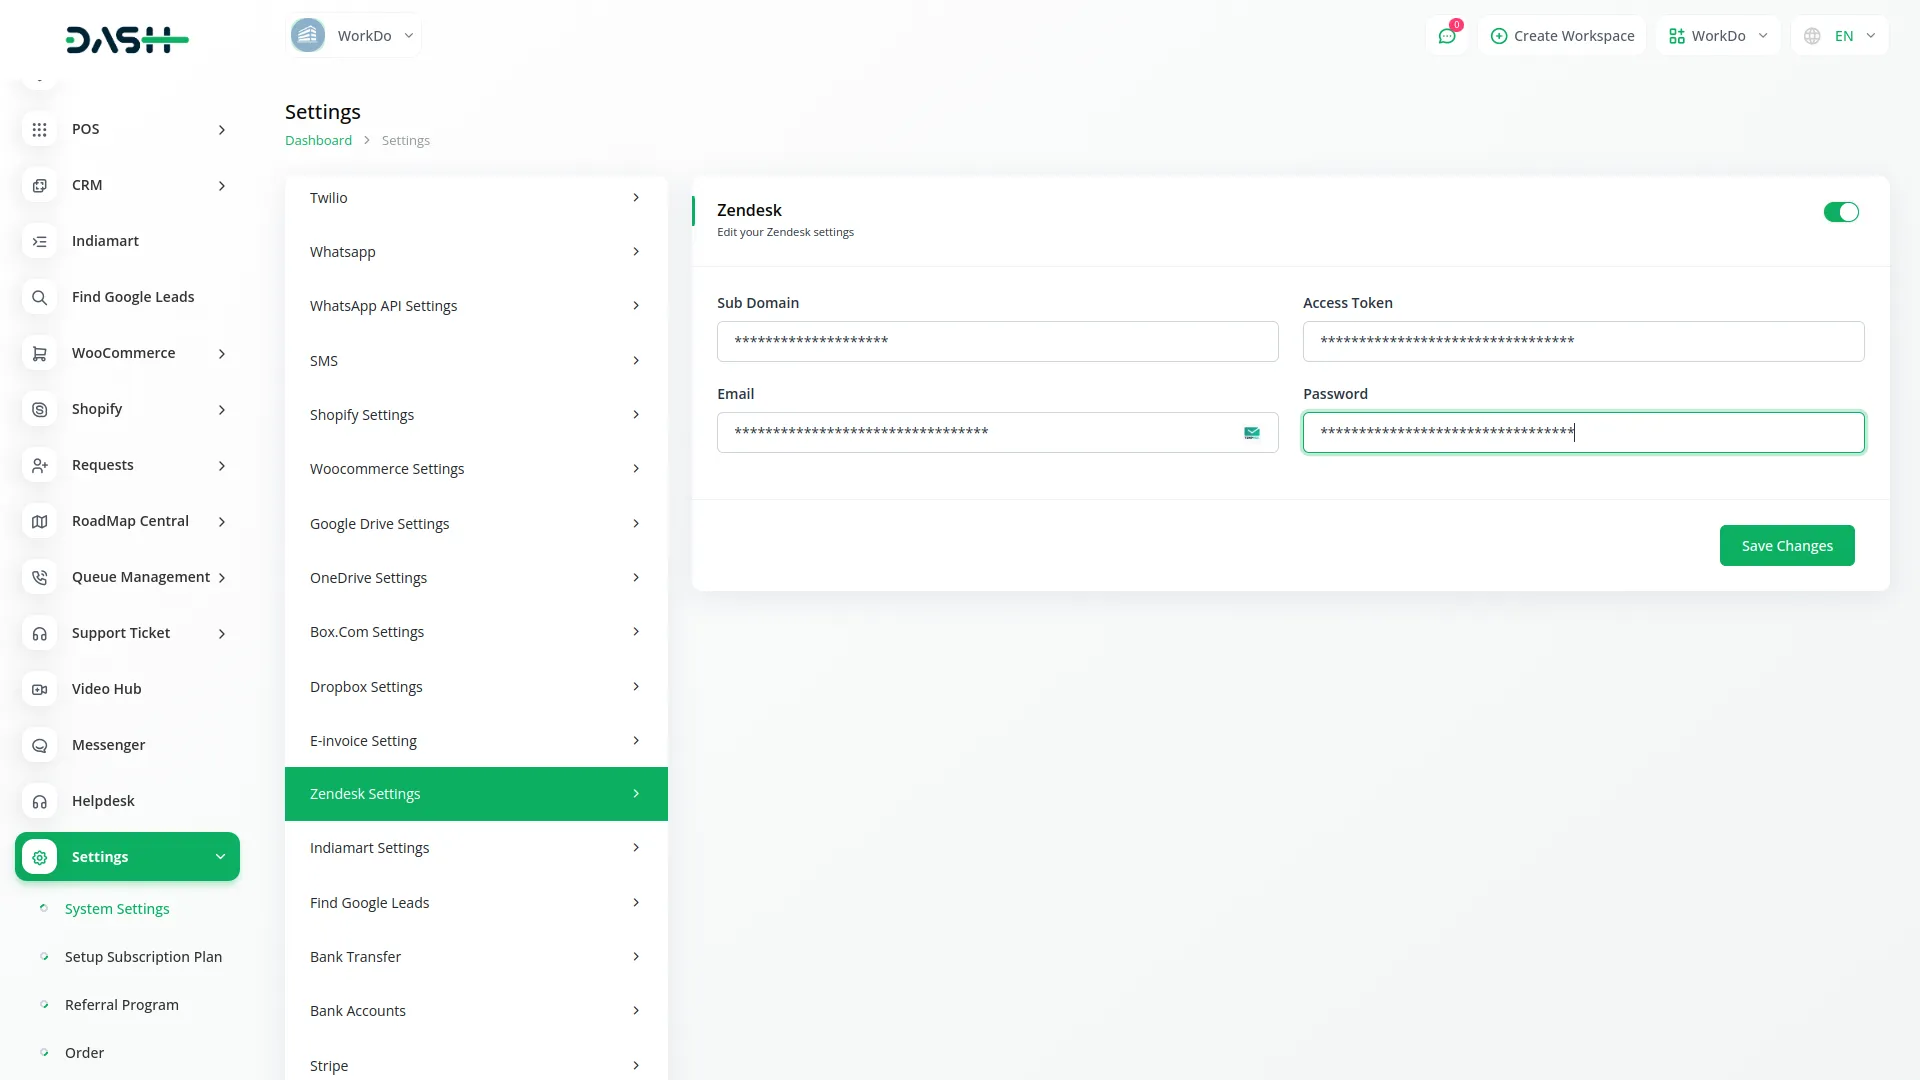
Task: Click the WooCommerce cart icon
Action: 39,353
